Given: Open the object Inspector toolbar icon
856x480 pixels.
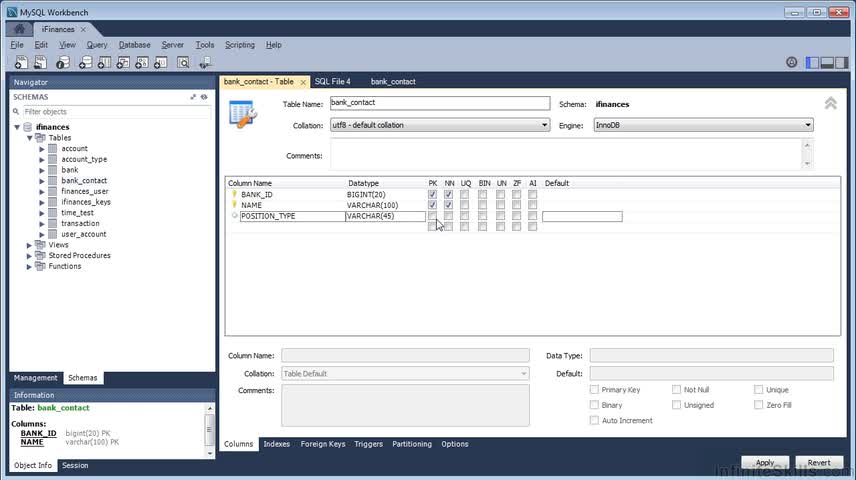Looking at the screenshot, I should tap(63, 63).
